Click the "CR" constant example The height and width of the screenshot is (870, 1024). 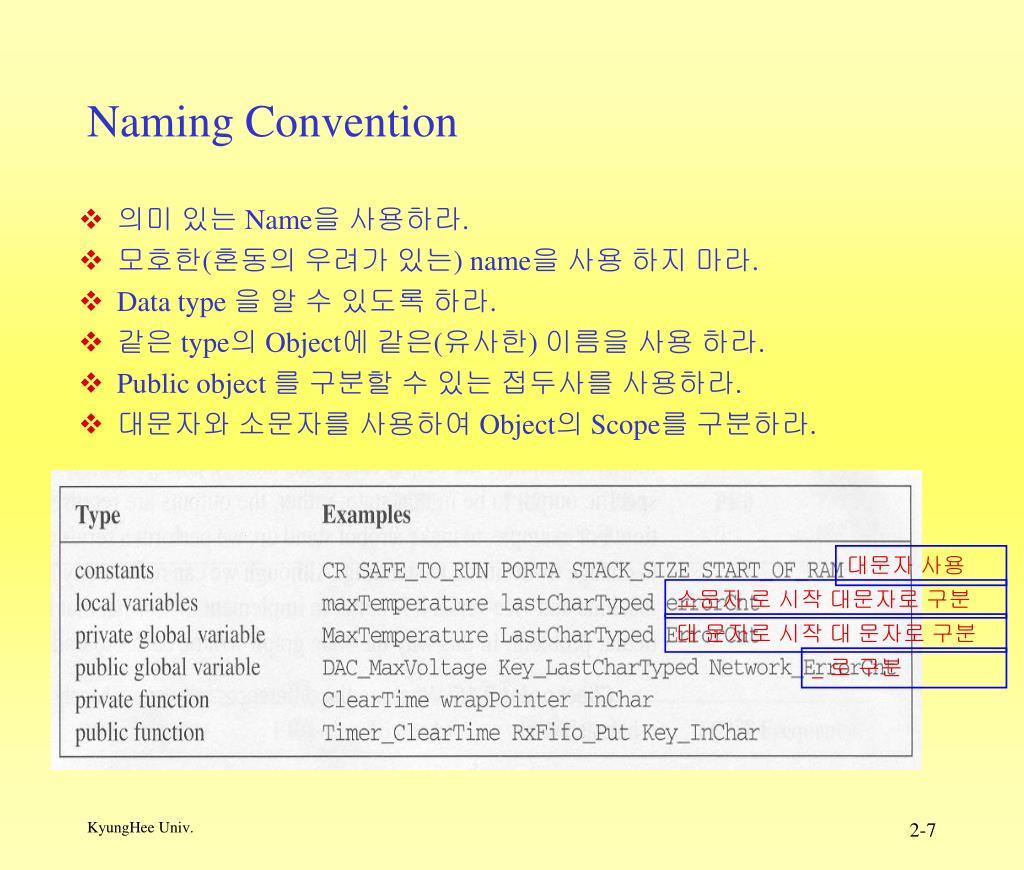point(334,571)
